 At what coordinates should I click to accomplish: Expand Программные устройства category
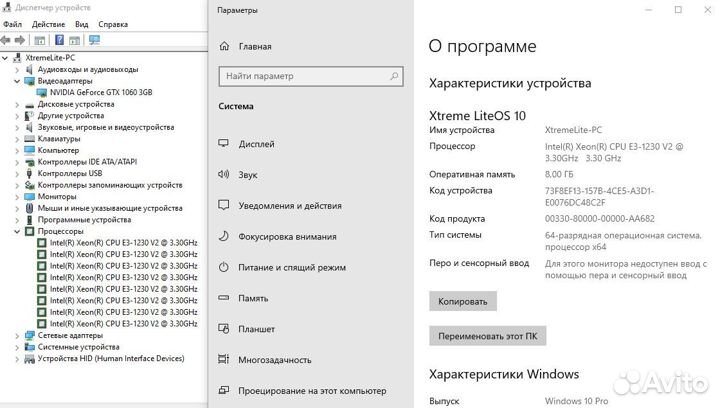pyautogui.click(x=17, y=220)
